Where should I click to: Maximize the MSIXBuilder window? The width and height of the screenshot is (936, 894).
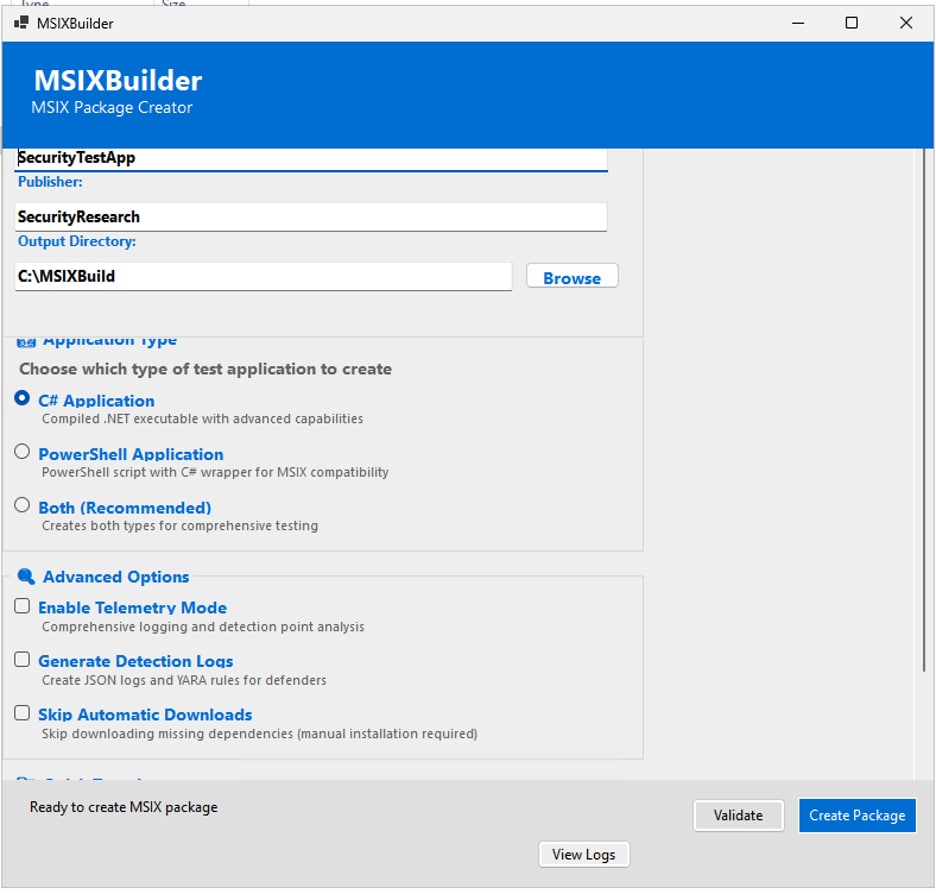click(851, 23)
